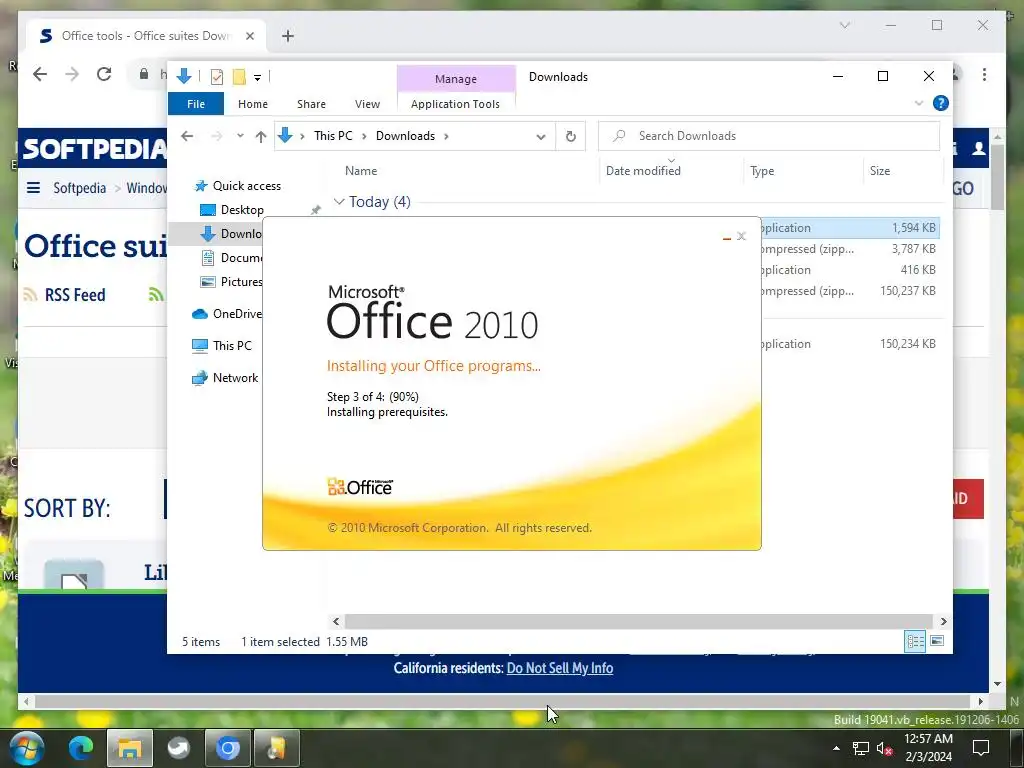Open the Application Tools tab
1024x768 pixels.
455,104
